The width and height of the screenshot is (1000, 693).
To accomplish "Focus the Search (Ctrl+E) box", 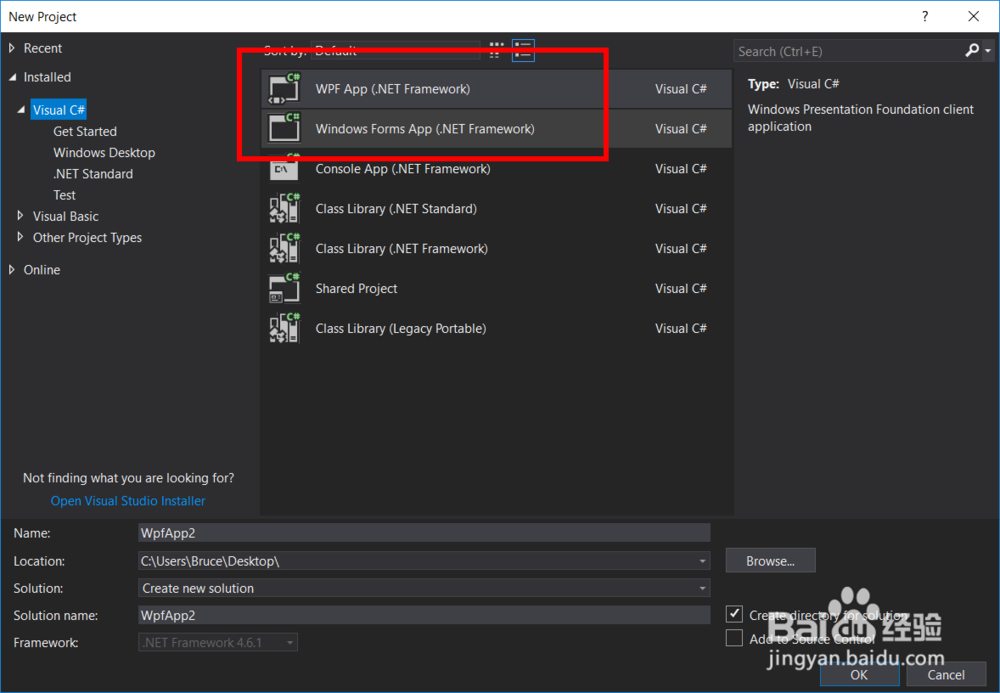I will (x=848, y=51).
